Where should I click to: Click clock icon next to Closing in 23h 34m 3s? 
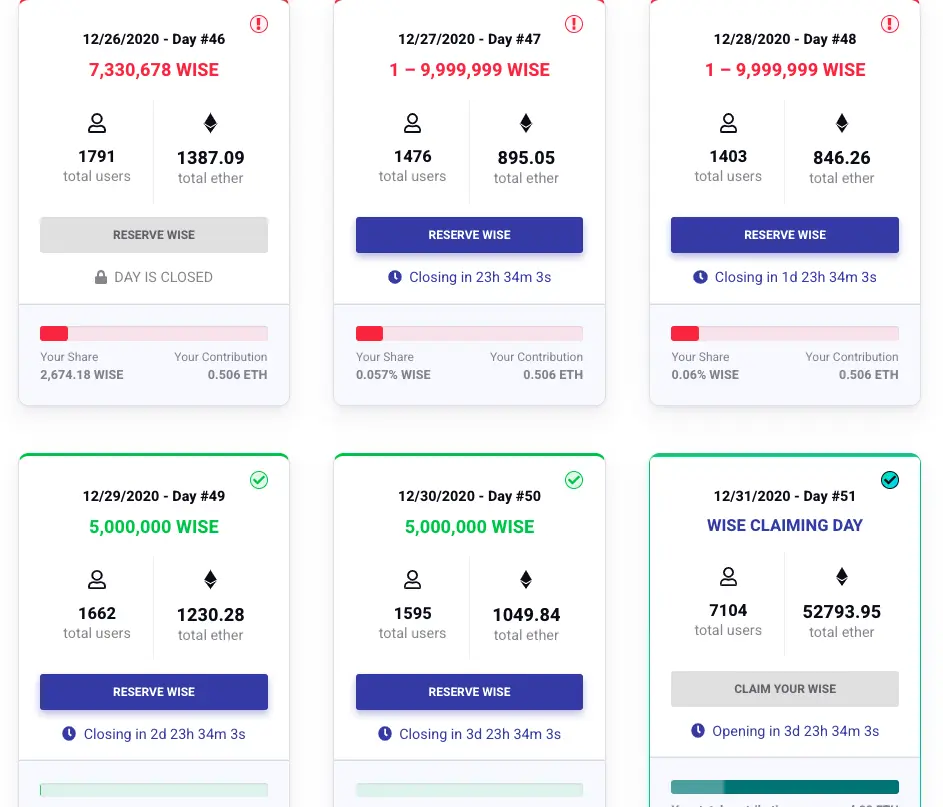pyautogui.click(x=395, y=277)
